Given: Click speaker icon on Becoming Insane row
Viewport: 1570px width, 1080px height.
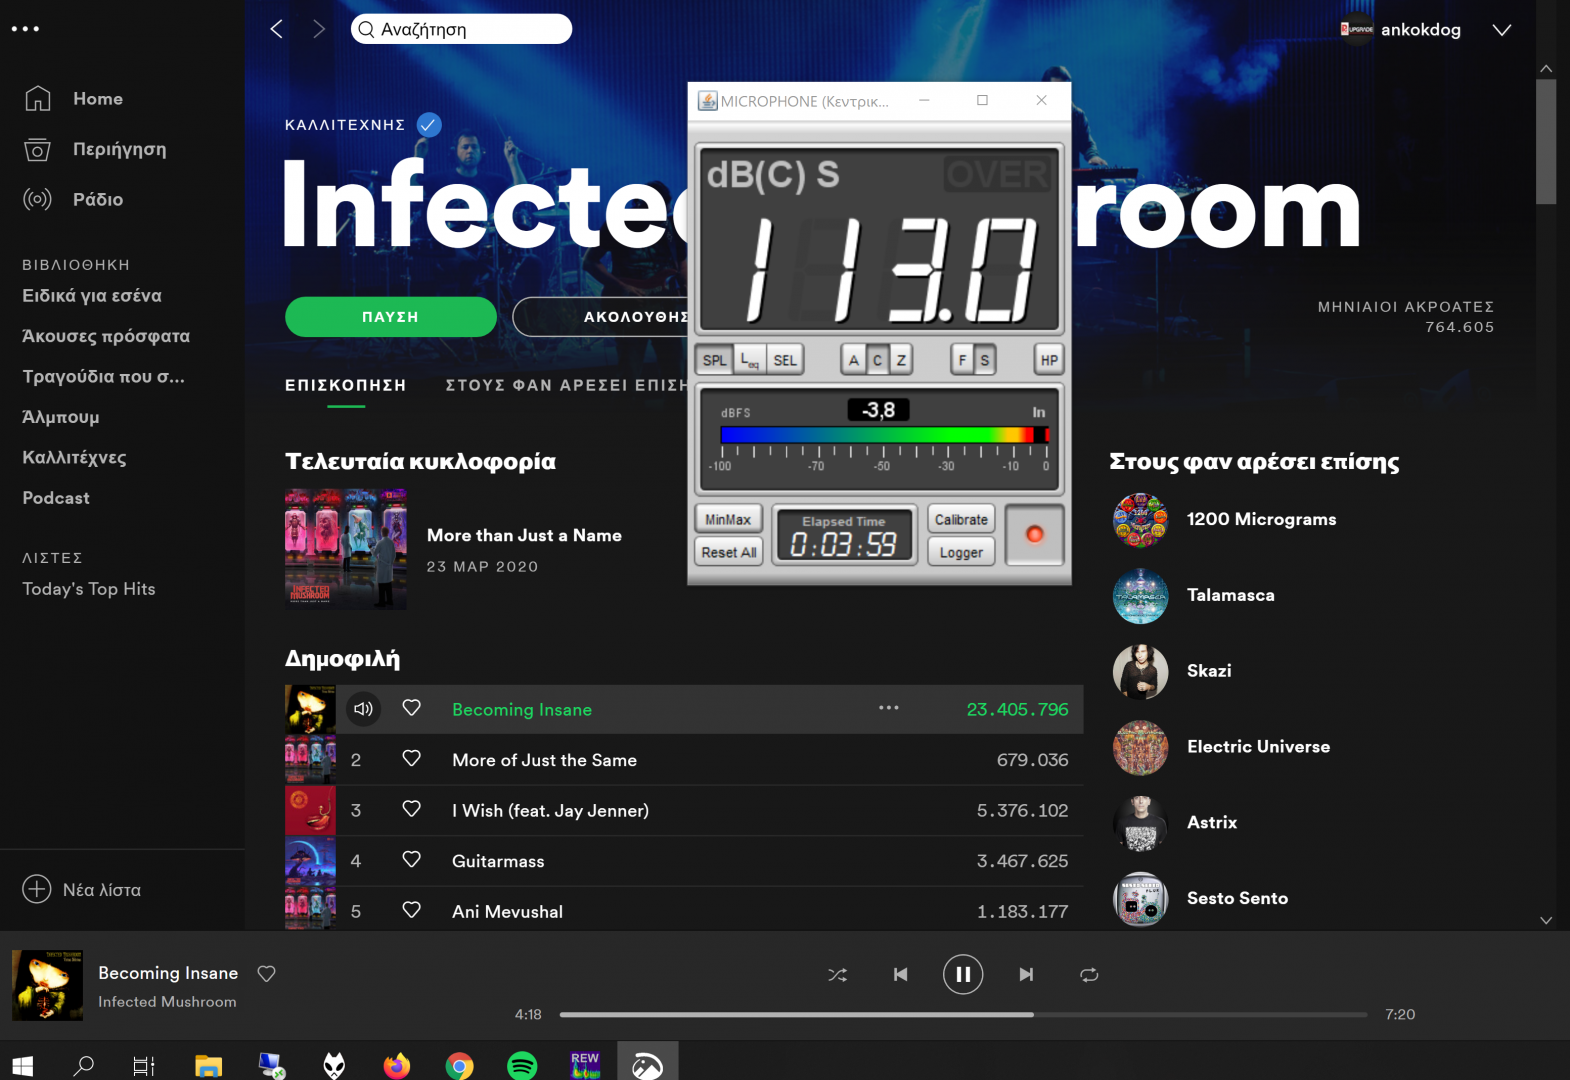Looking at the screenshot, I should (x=363, y=709).
